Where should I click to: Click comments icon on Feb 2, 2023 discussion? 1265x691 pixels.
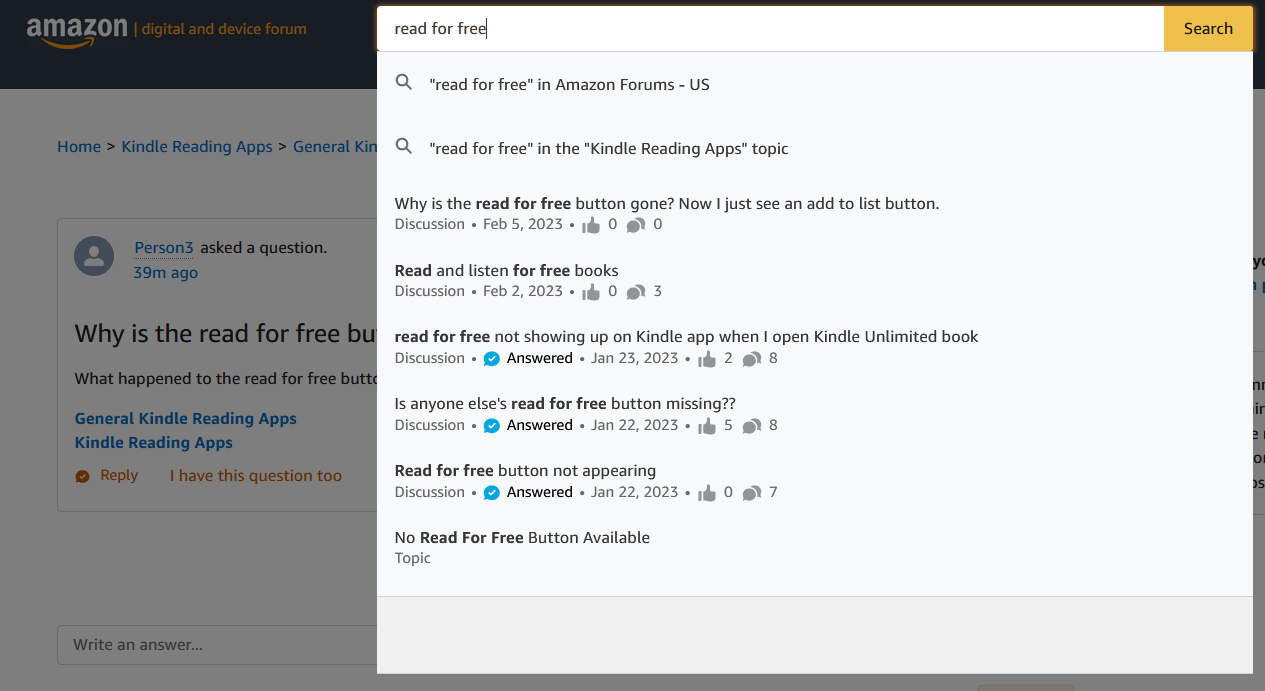point(636,292)
